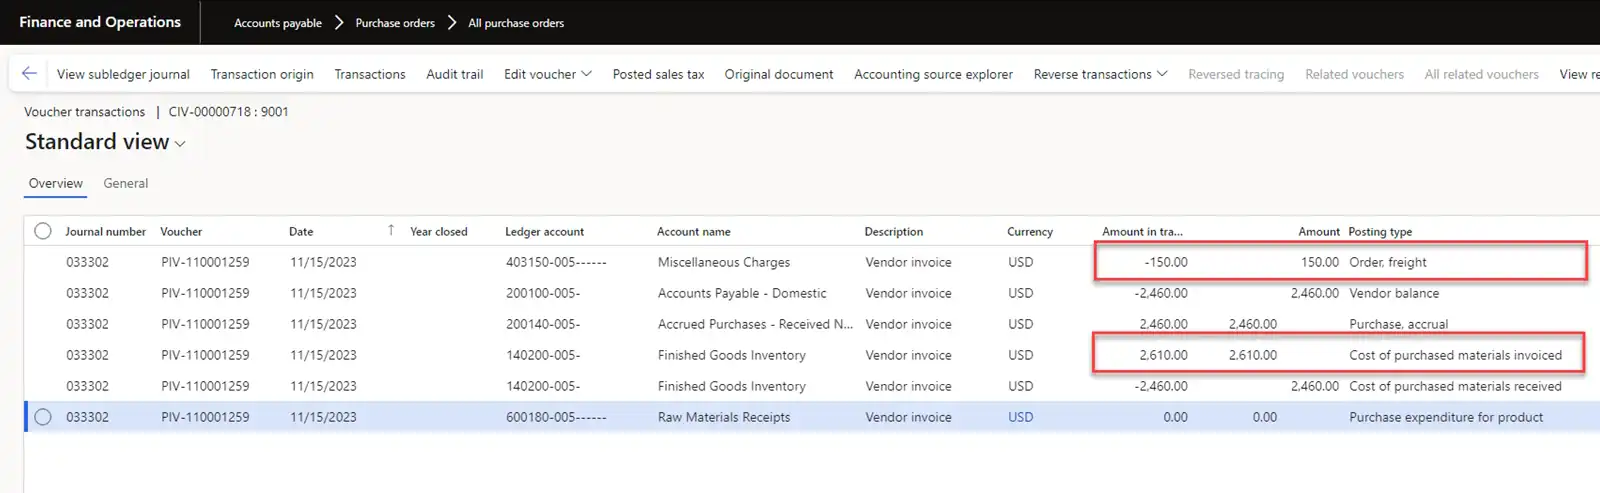Switch to the General tab
The image size is (1600, 493).
(125, 183)
